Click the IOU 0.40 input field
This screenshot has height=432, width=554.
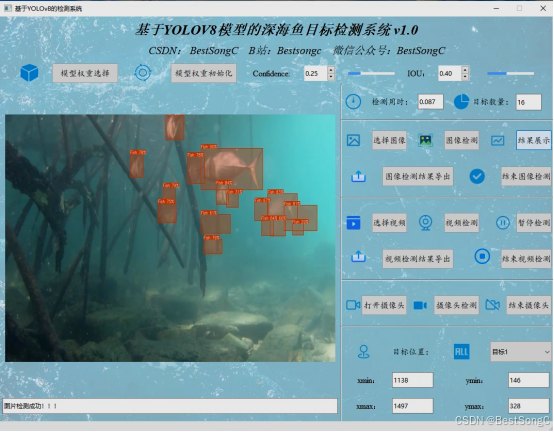click(450, 73)
